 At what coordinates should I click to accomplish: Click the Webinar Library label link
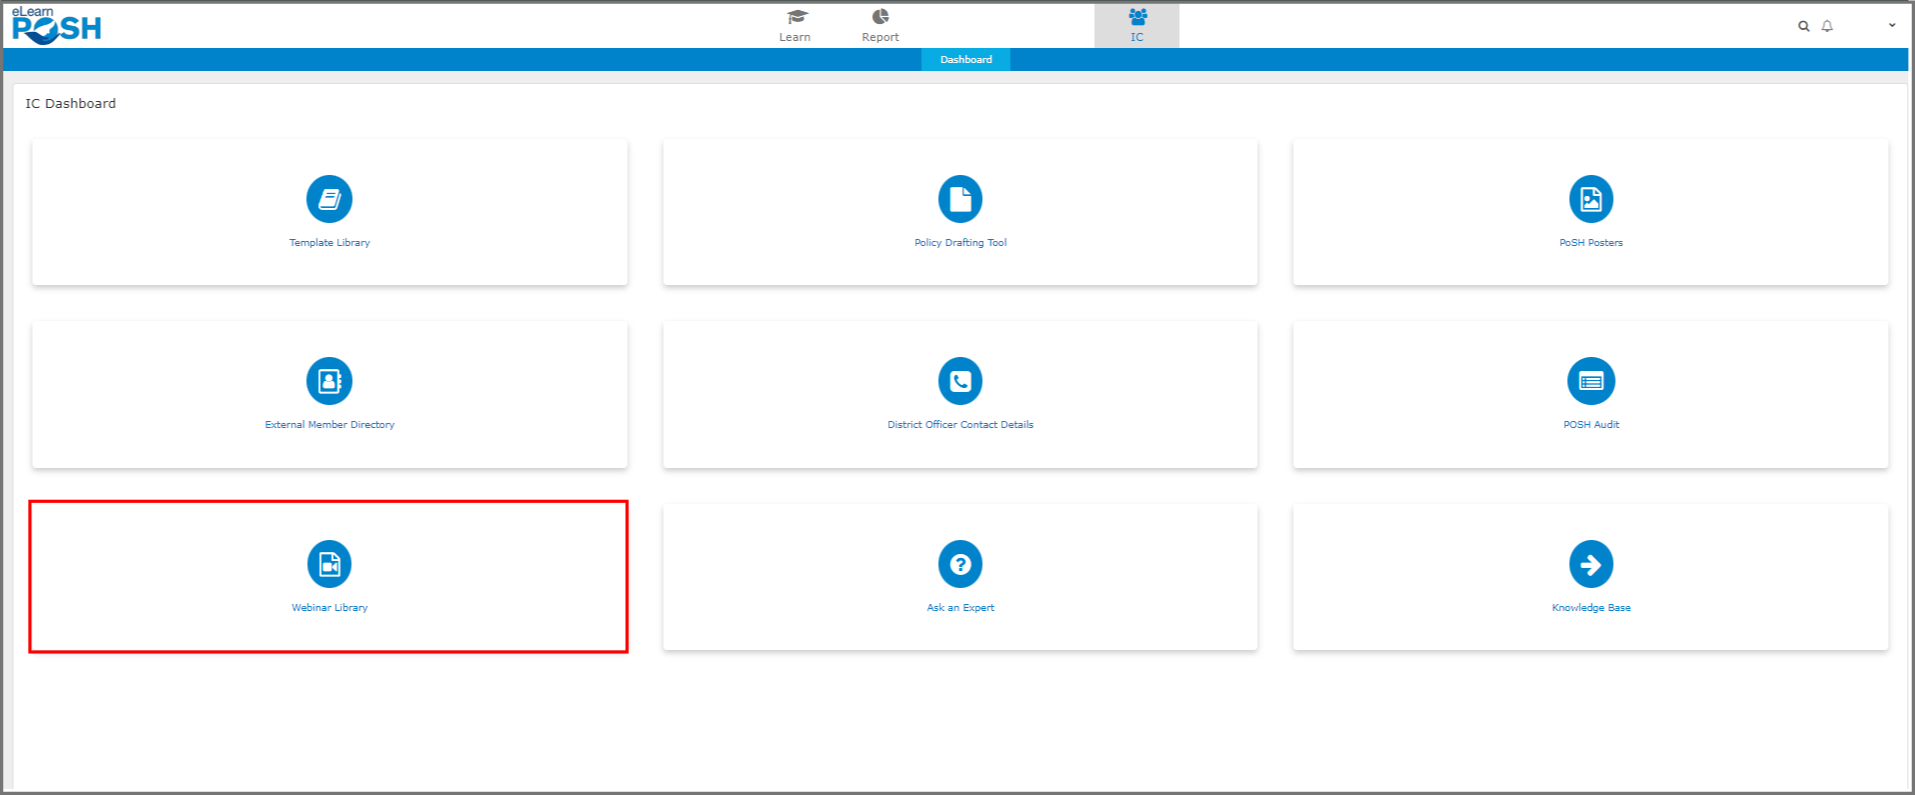point(329,608)
